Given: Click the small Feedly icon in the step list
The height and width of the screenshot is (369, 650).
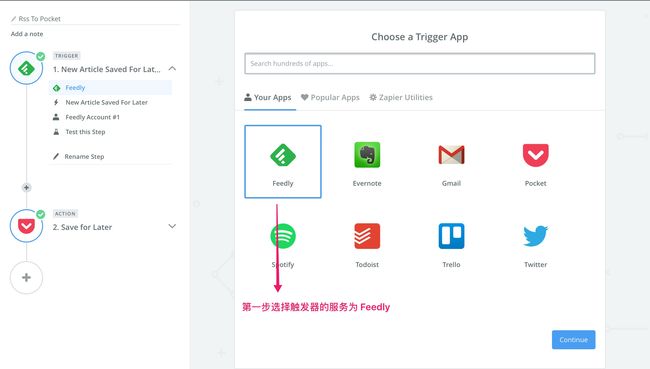Looking at the screenshot, I should (57, 88).
